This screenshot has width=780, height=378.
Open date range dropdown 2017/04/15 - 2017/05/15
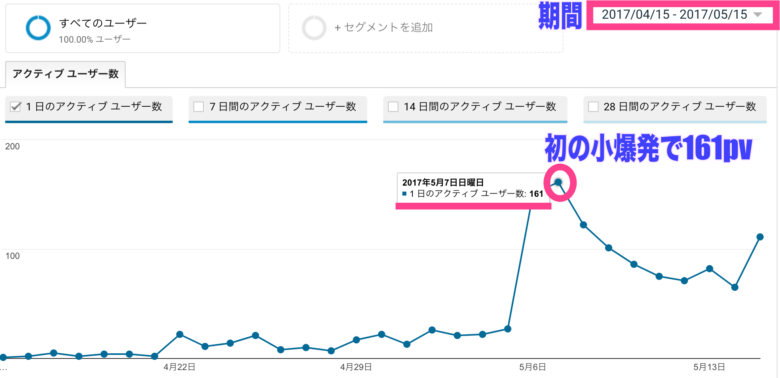point(681,15)
